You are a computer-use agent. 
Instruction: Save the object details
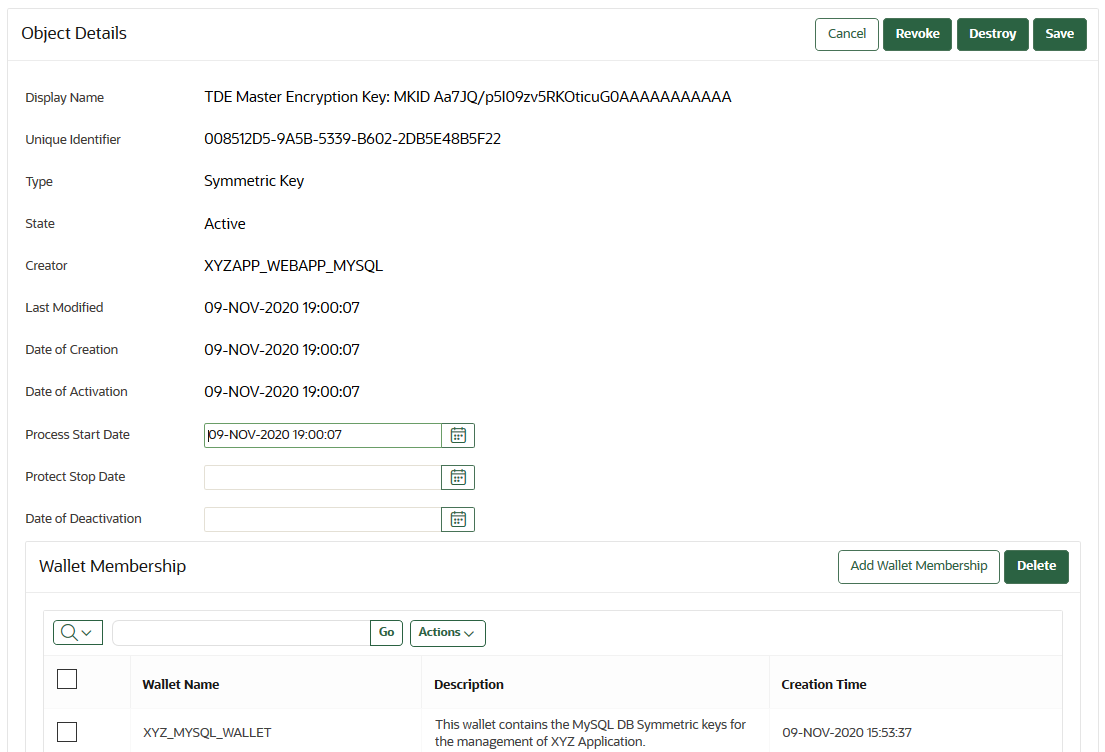coord(1059,35)
